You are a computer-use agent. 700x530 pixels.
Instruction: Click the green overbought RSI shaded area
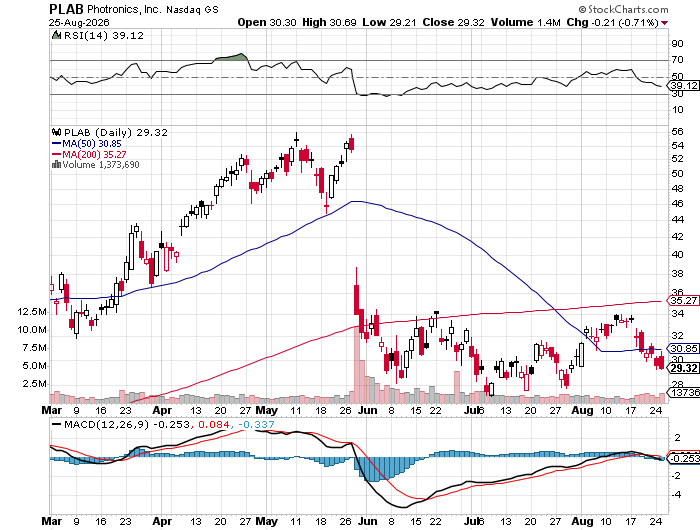[x=231, y=57]
